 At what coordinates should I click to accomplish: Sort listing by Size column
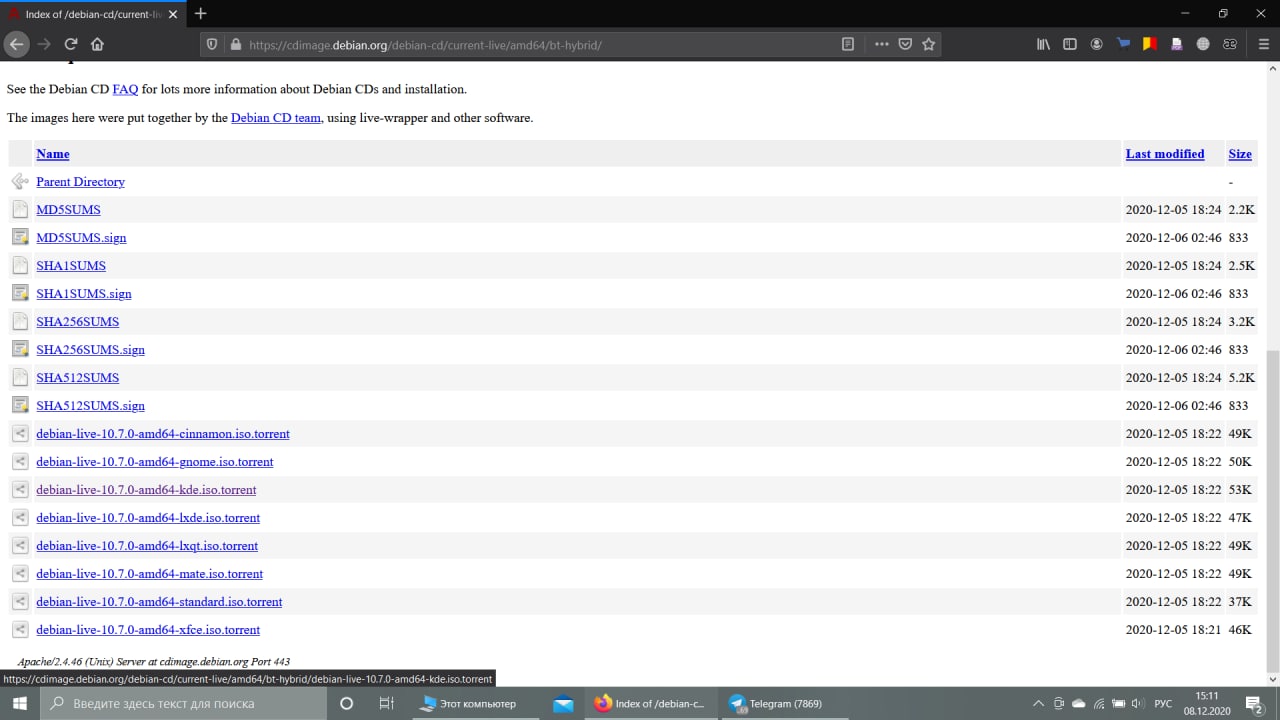1240,154
